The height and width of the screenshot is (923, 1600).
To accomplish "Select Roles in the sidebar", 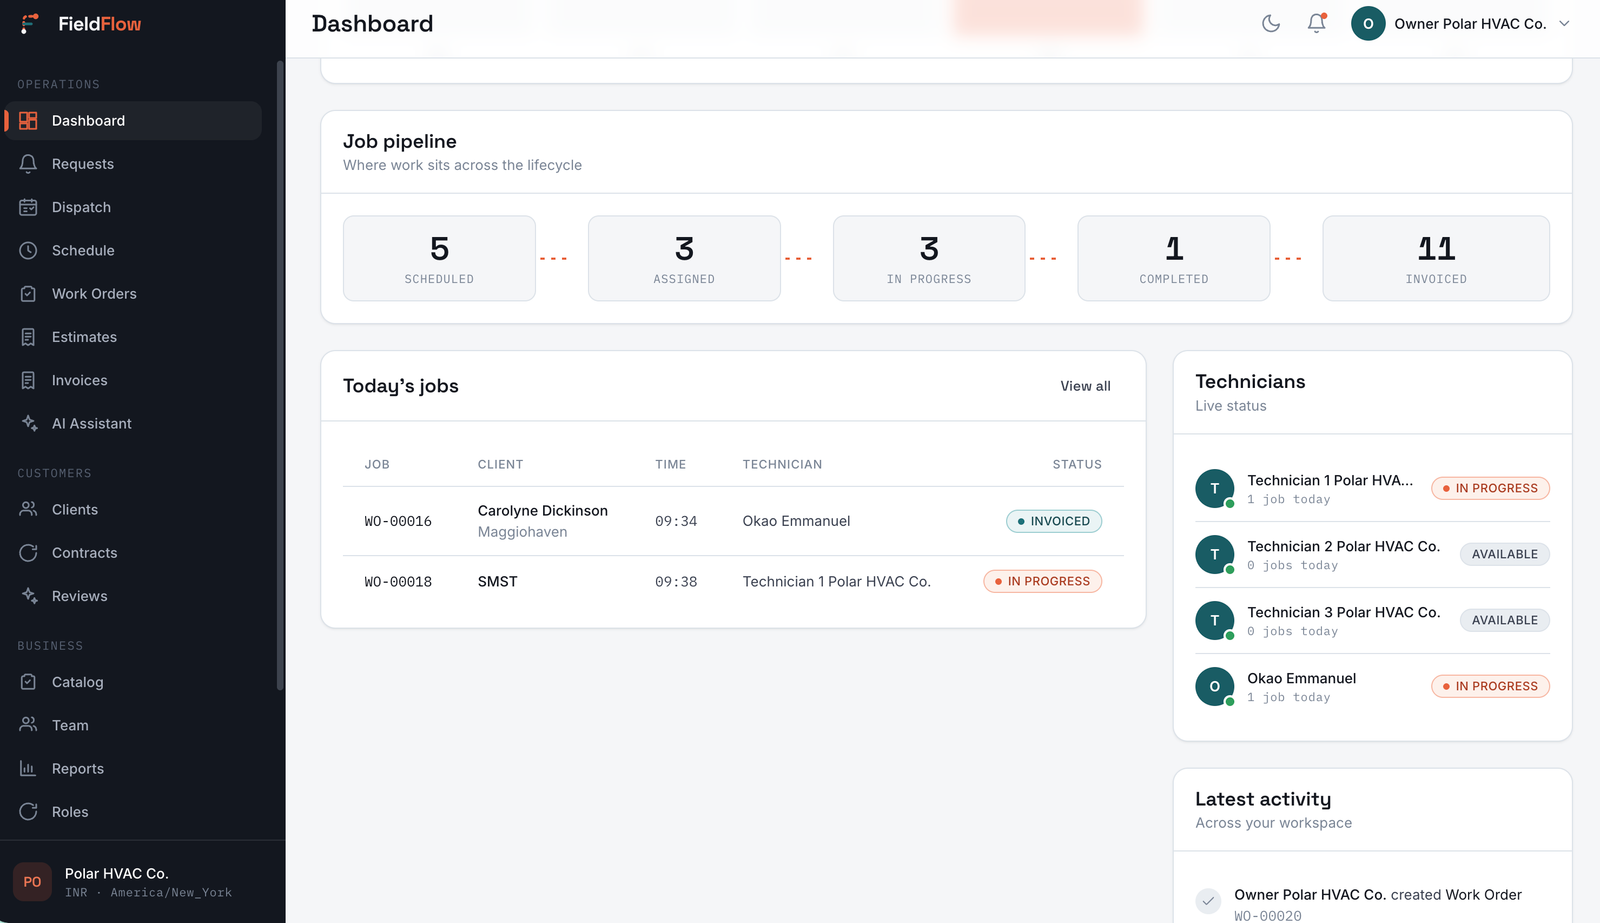I will pyautogui.click(x=133, y=812).
